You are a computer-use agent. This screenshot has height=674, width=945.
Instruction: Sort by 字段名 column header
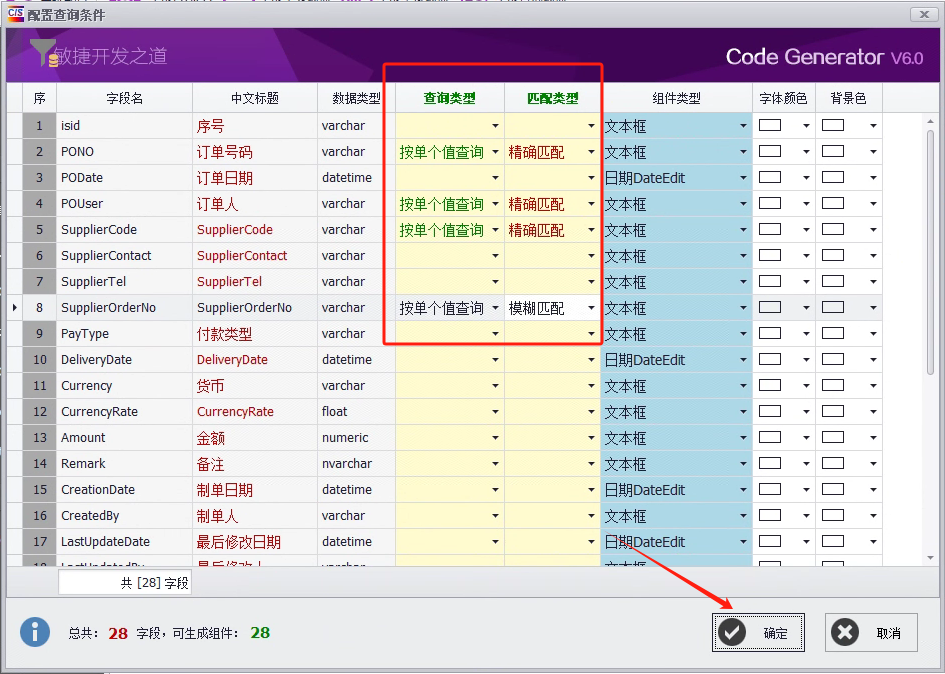(124, 98)
